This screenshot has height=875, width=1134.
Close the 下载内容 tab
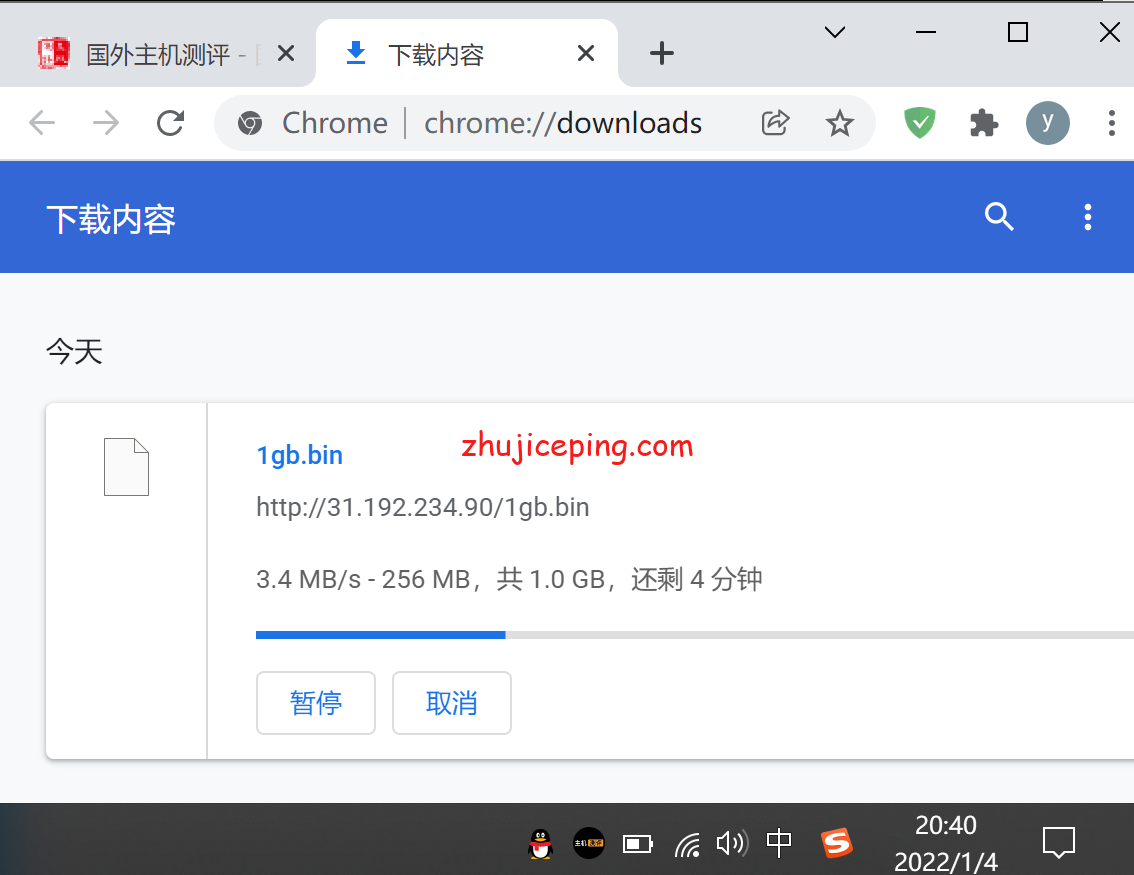(586, 54)
